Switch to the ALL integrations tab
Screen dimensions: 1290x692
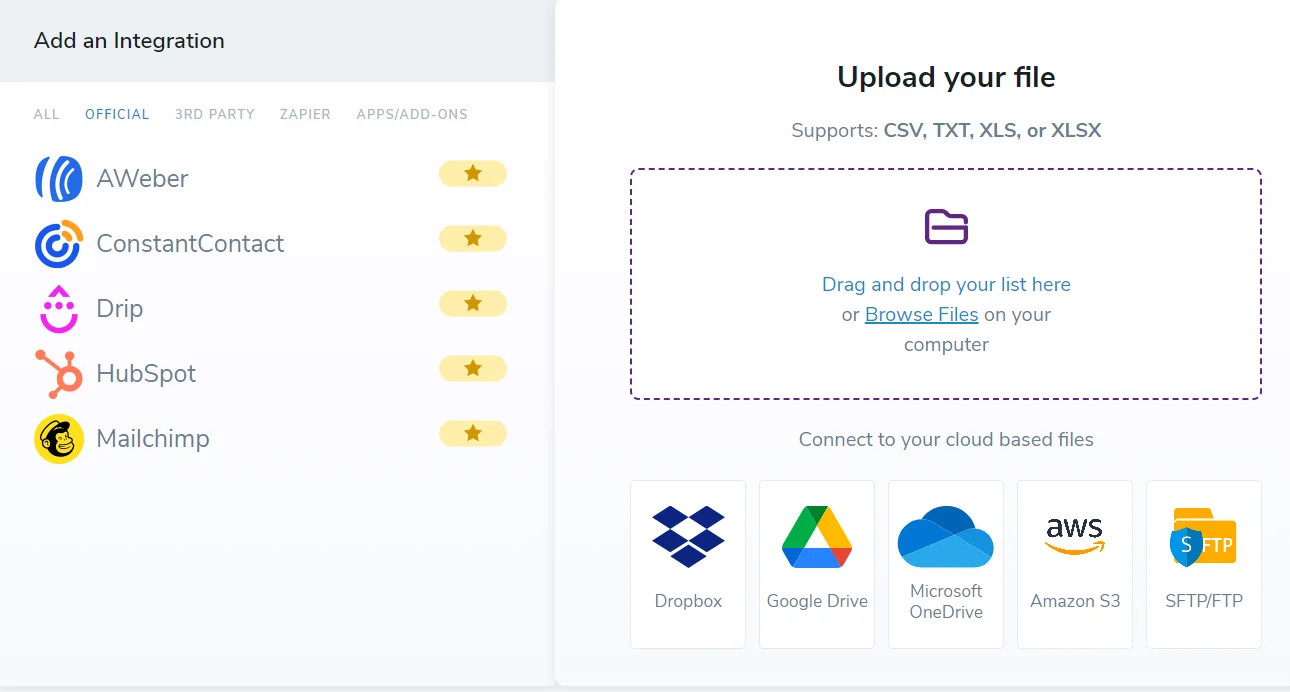pos(46,114)
